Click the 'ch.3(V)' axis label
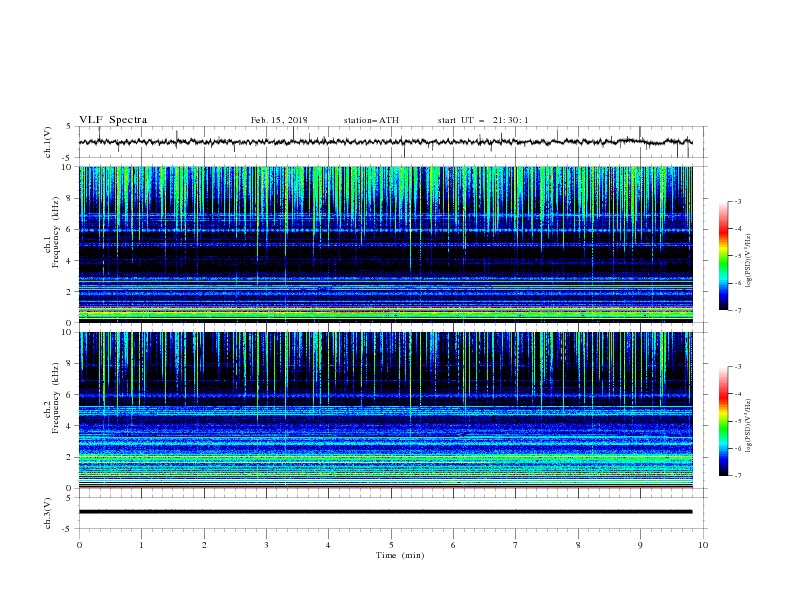Image resolution: width=792 pixels, height=612 pixels. [x=48, y=513]
